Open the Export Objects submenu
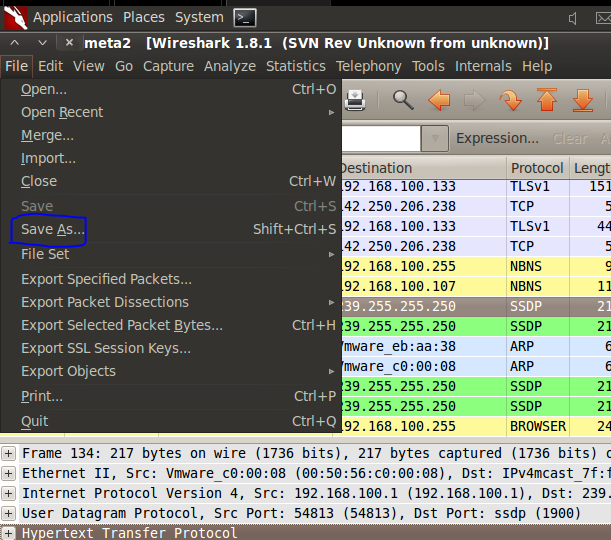This screenshot has width=611, height=540. [x=171, y=371]
